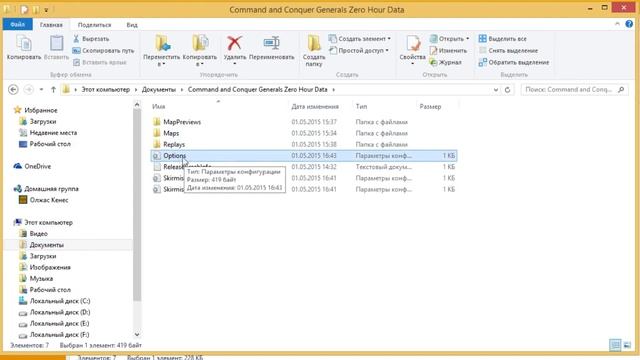Select Домашняя группа in navigation pane
Image resolution: width=640 pixels, height=360 pixels.
(x=51, y=189)
